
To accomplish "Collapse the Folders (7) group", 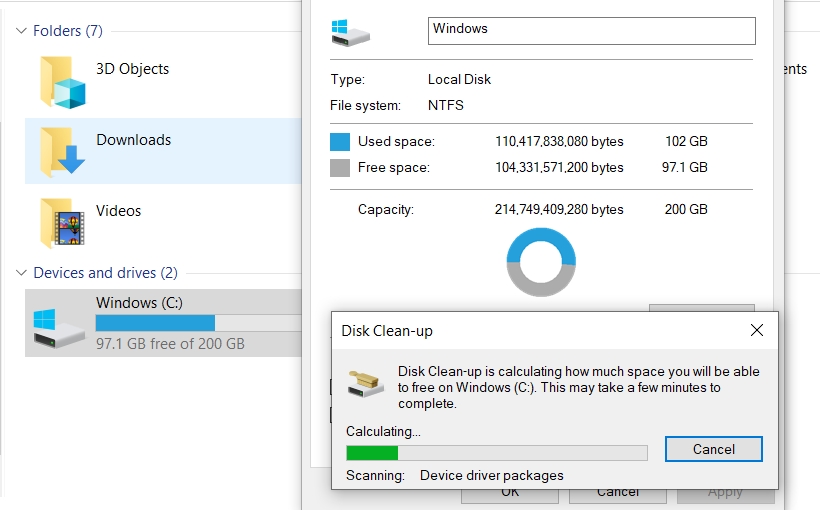I will point(21,31).
